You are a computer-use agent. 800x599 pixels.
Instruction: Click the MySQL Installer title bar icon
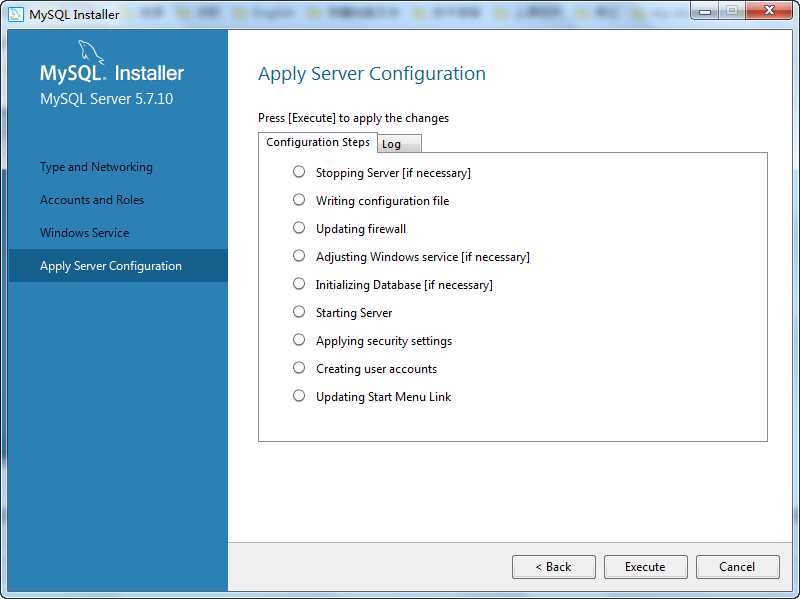point(16,14)
